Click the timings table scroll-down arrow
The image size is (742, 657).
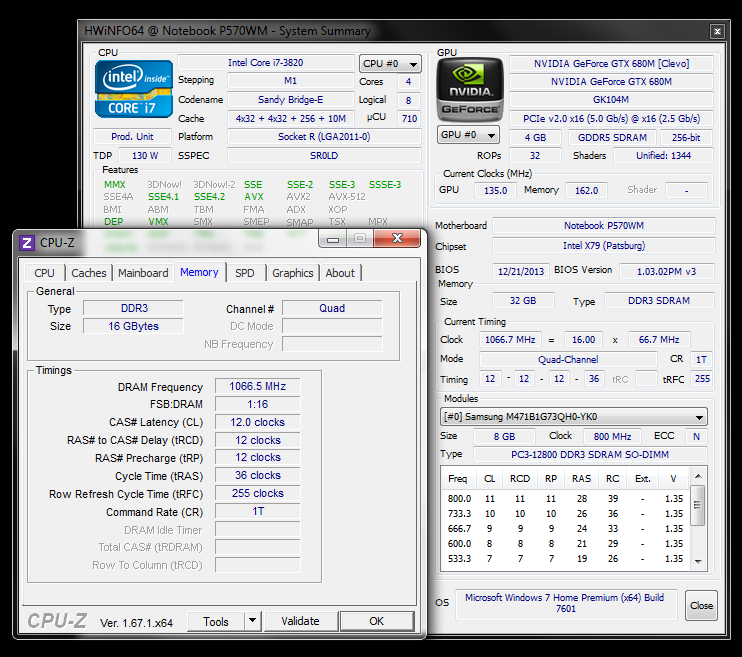tap(698, 561)
